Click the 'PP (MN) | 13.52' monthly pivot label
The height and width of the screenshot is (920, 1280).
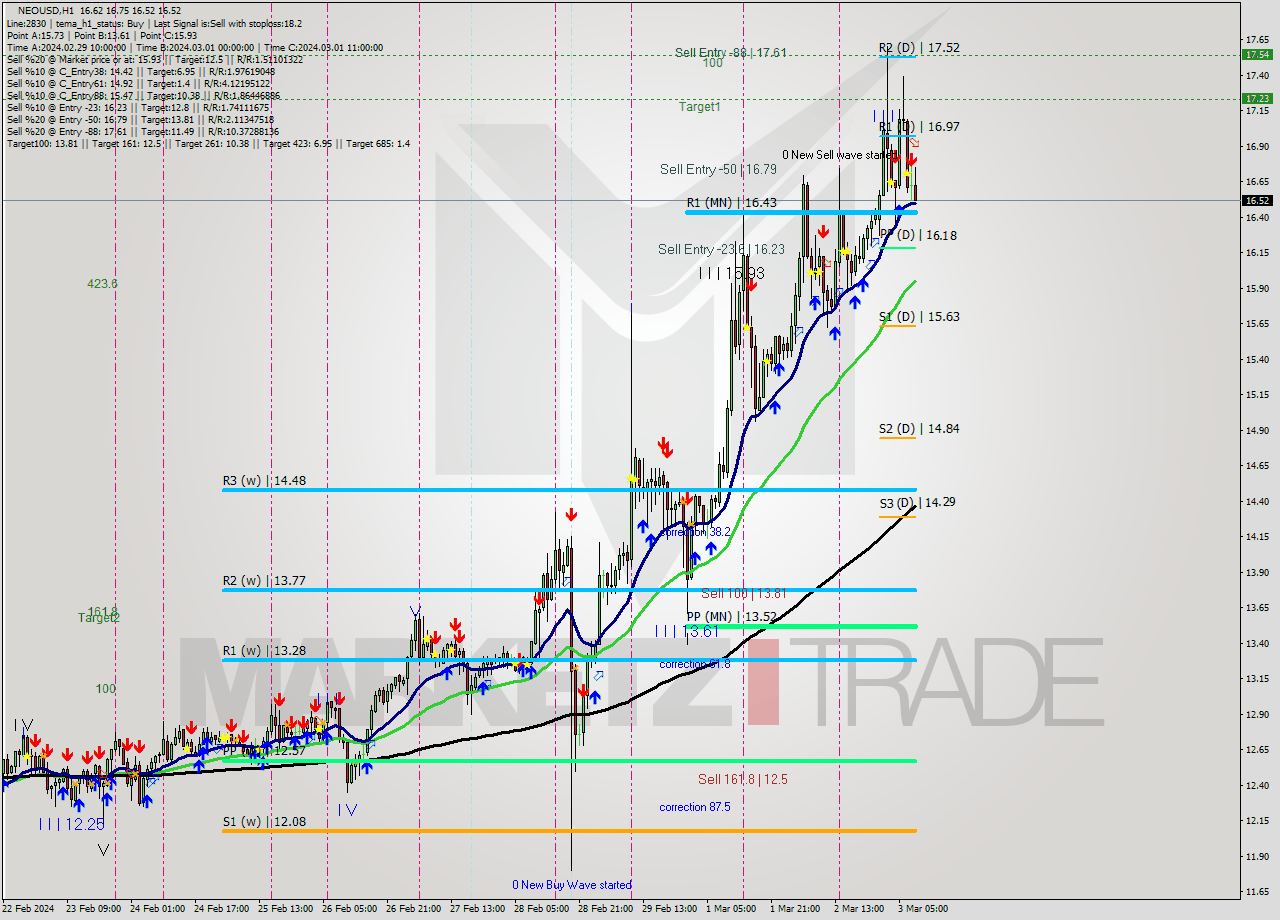732,616
